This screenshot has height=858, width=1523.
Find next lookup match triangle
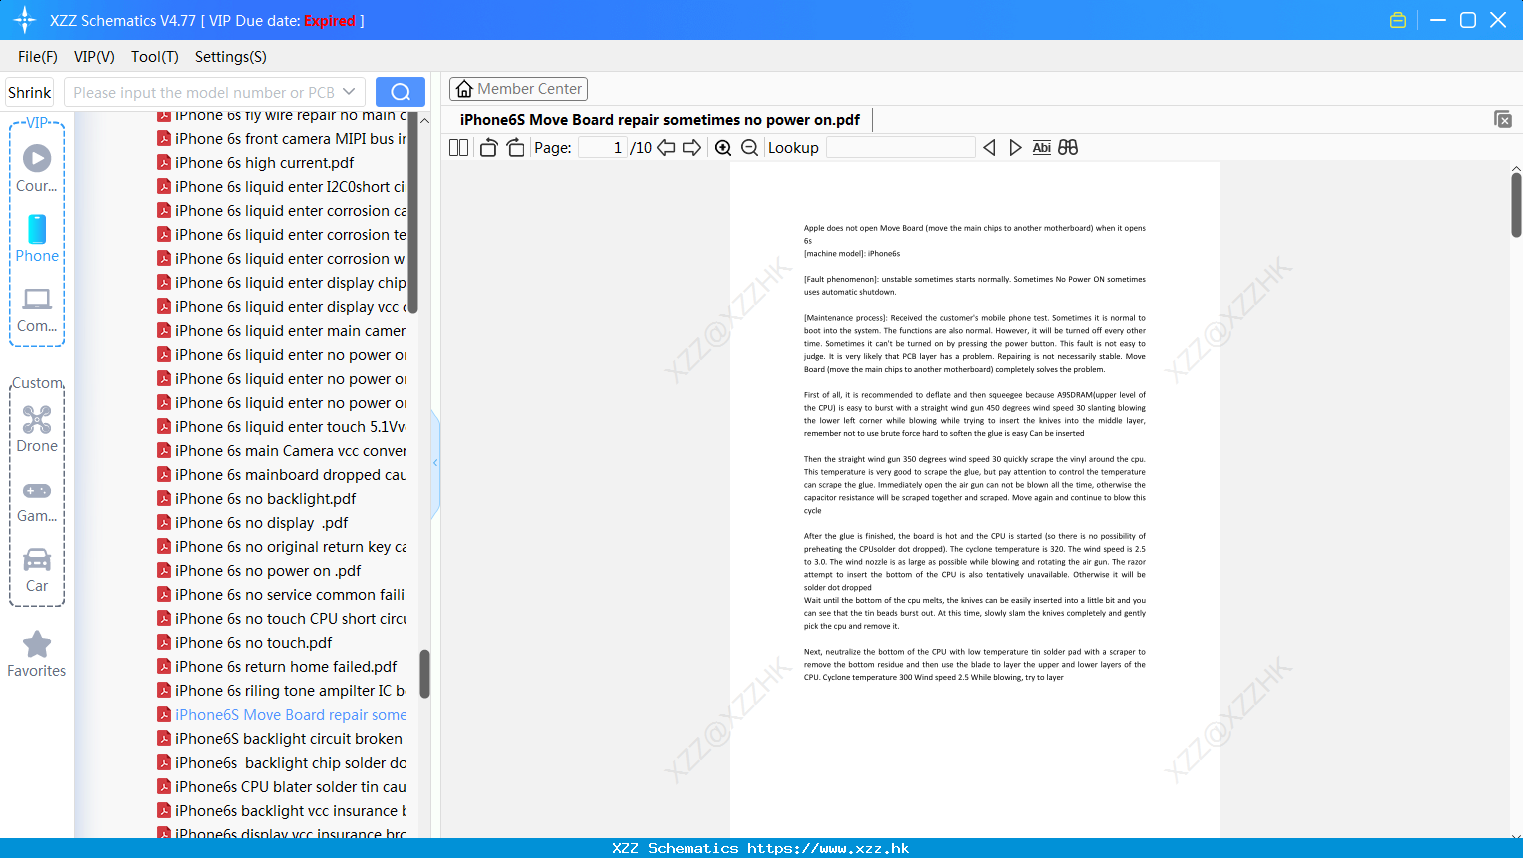(x=1015, y=148)
